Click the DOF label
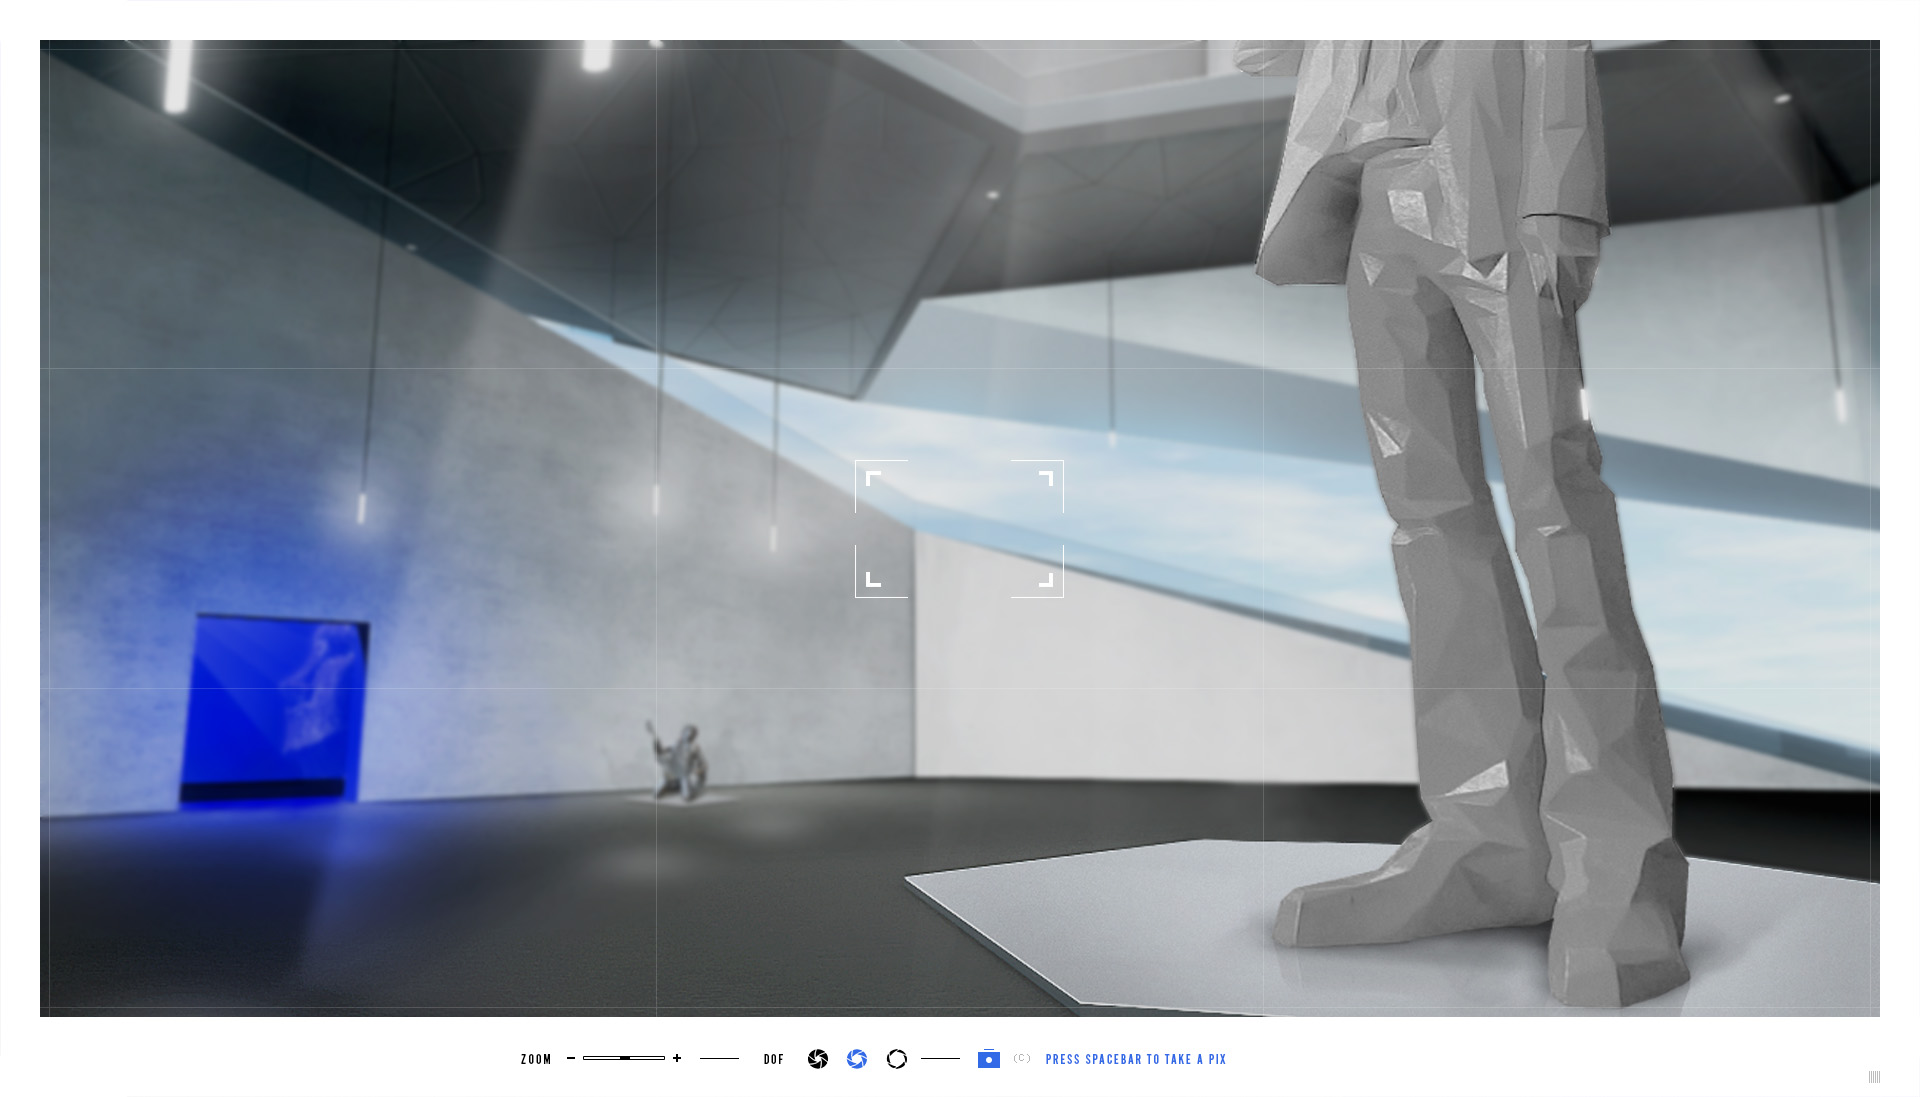 pos(774,1059)
